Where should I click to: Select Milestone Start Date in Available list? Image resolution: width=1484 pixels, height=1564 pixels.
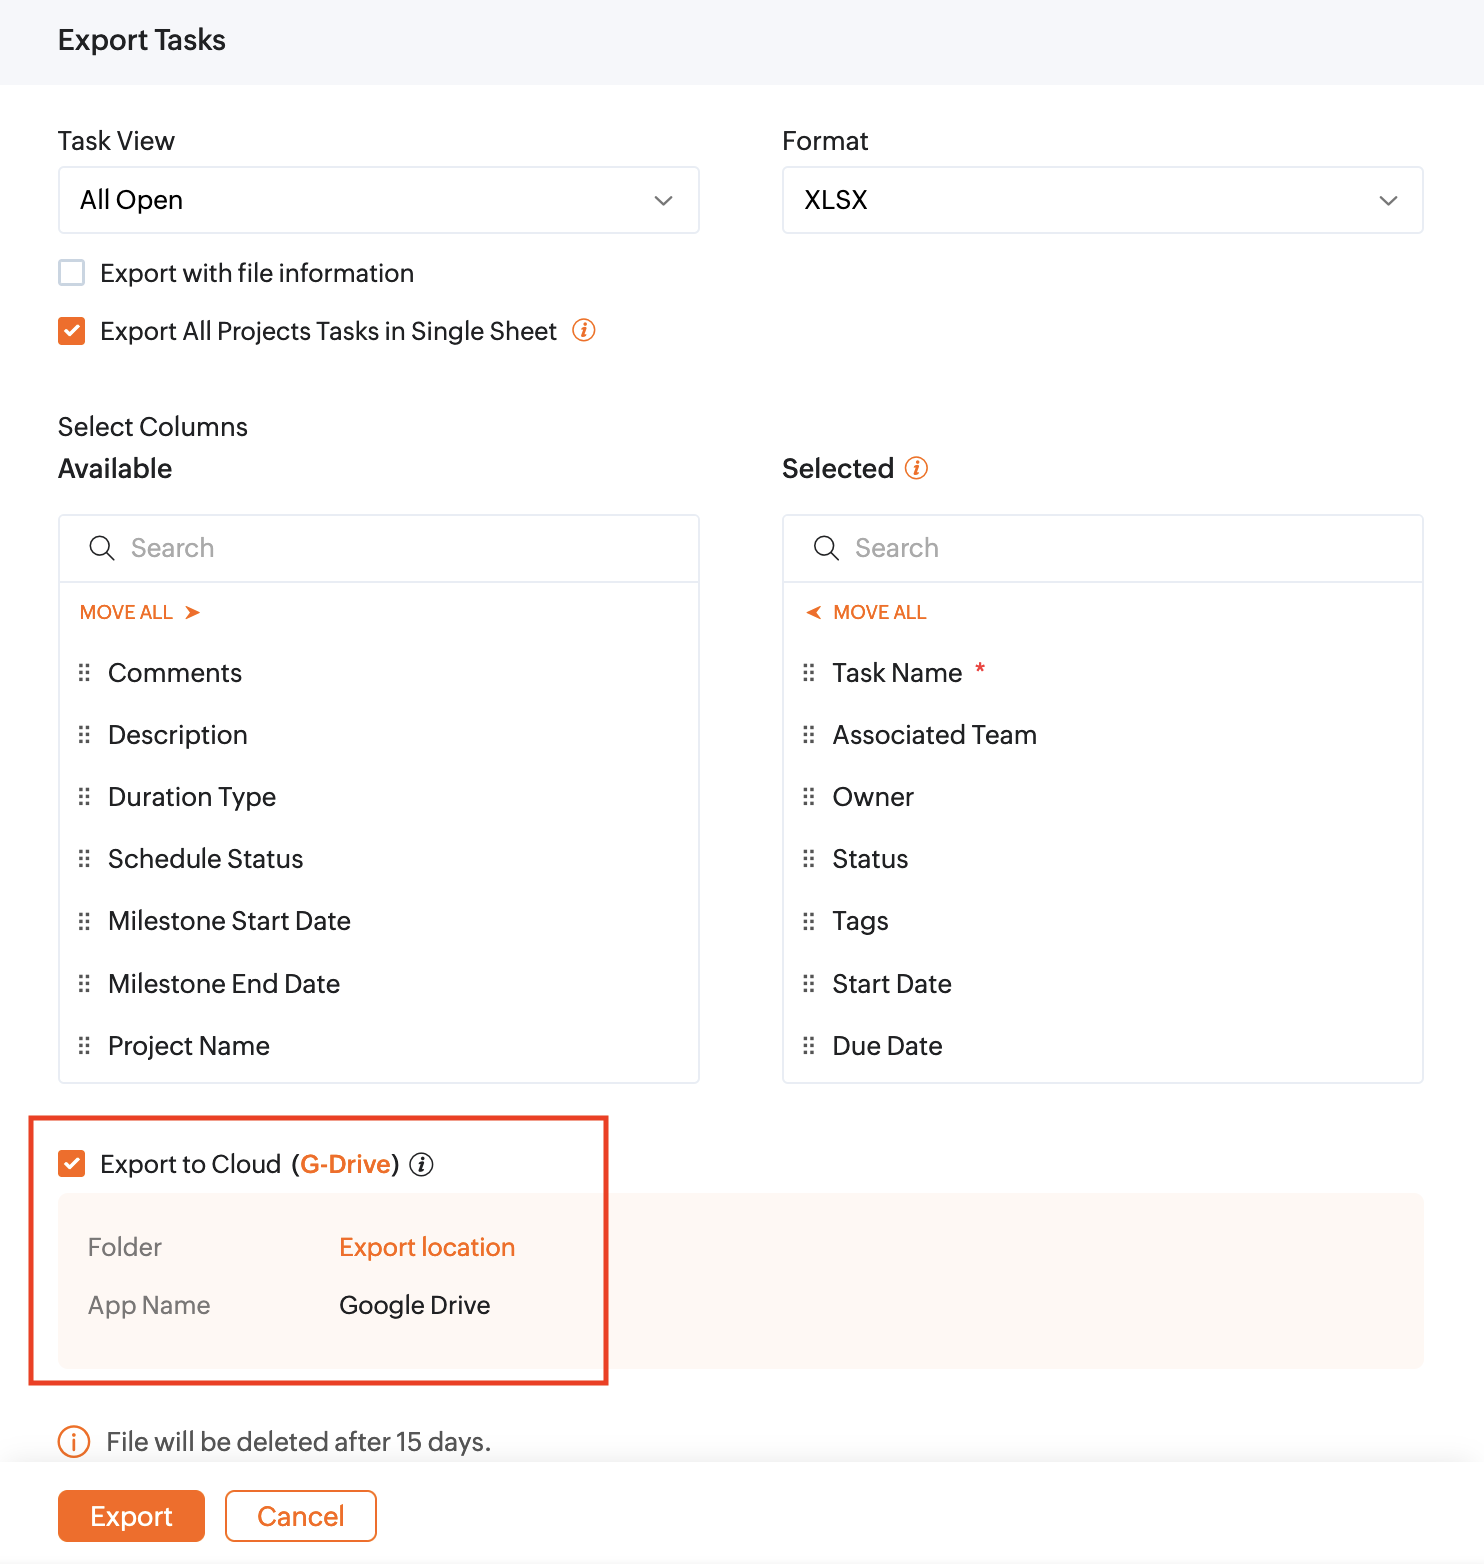229,921
